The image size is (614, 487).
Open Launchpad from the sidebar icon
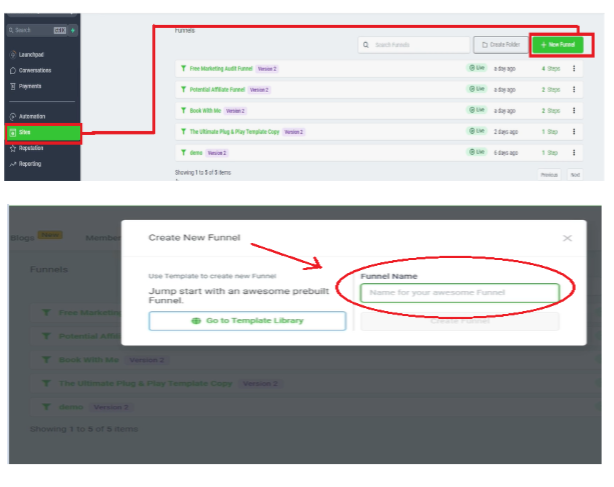(11, 54)
